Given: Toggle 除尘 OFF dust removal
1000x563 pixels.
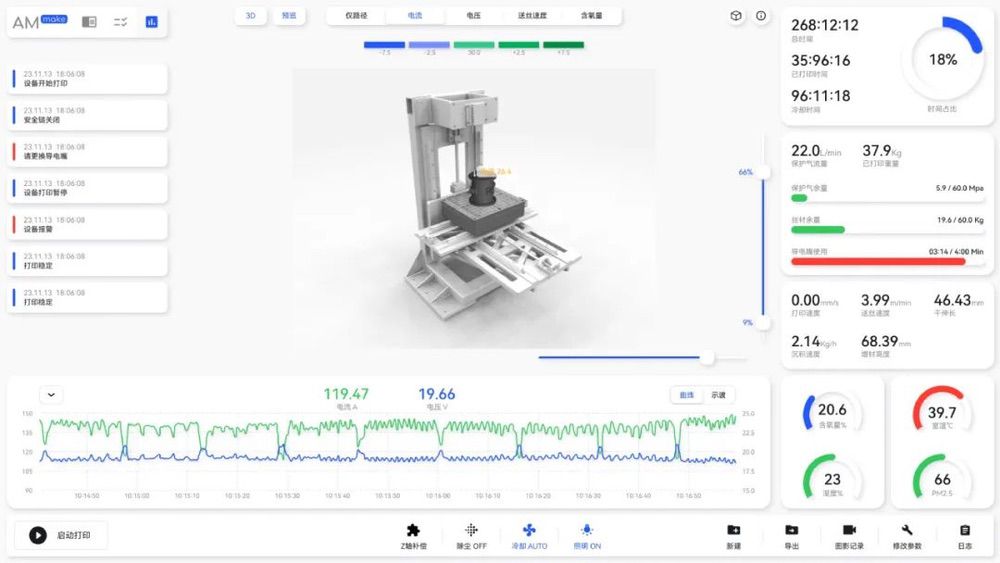Looking at the screenshot, I should (x=471, y=536).
